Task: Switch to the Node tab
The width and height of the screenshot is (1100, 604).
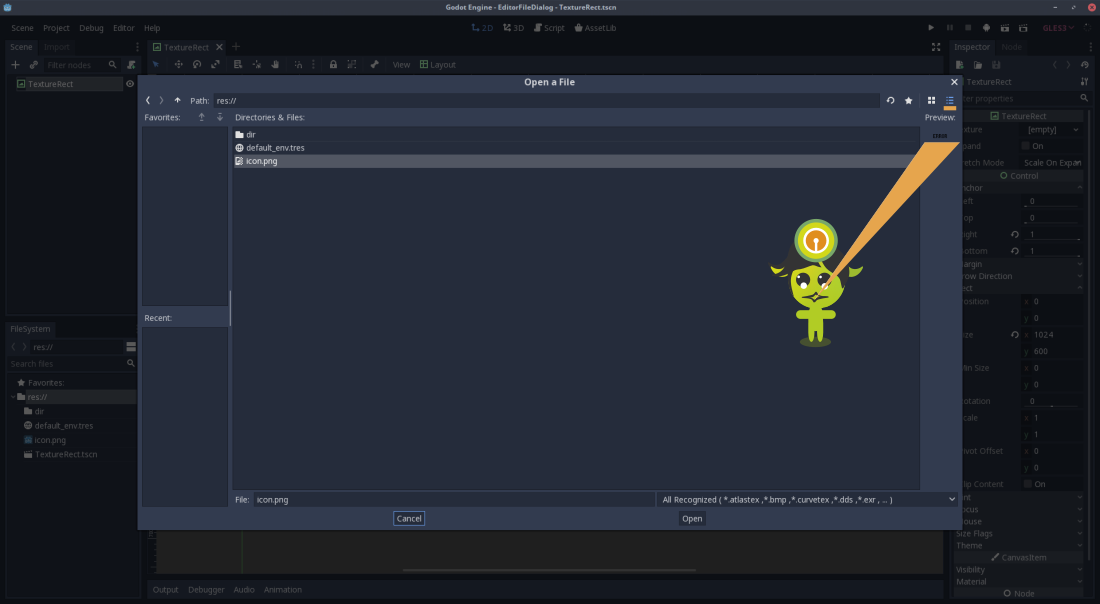Action: pos(1012,47)
